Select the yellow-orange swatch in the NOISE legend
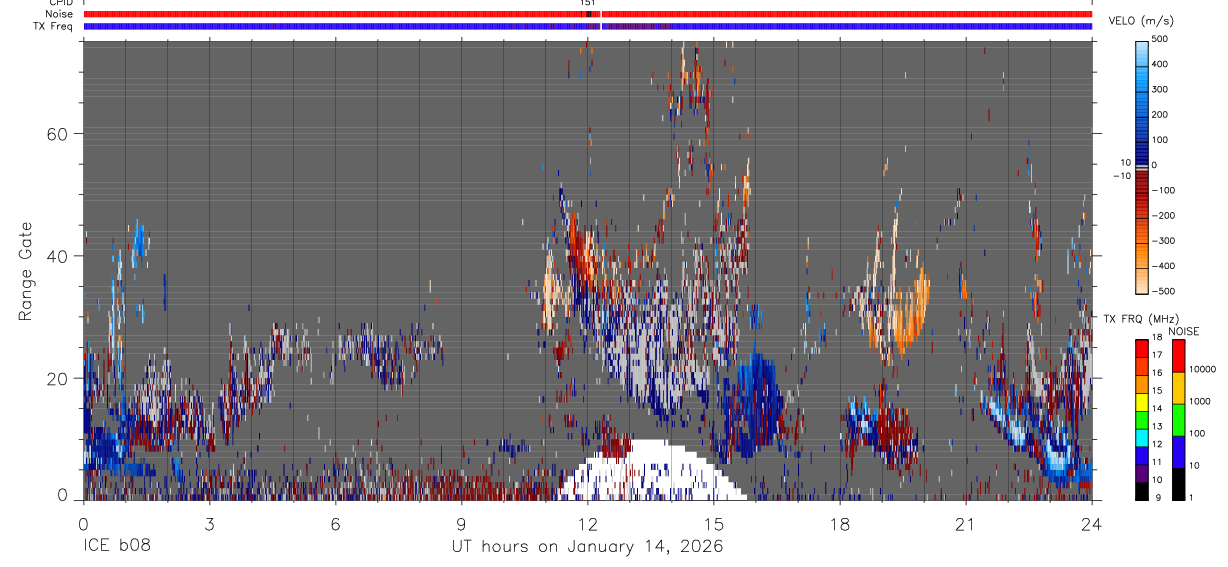 click(1177, 388)
